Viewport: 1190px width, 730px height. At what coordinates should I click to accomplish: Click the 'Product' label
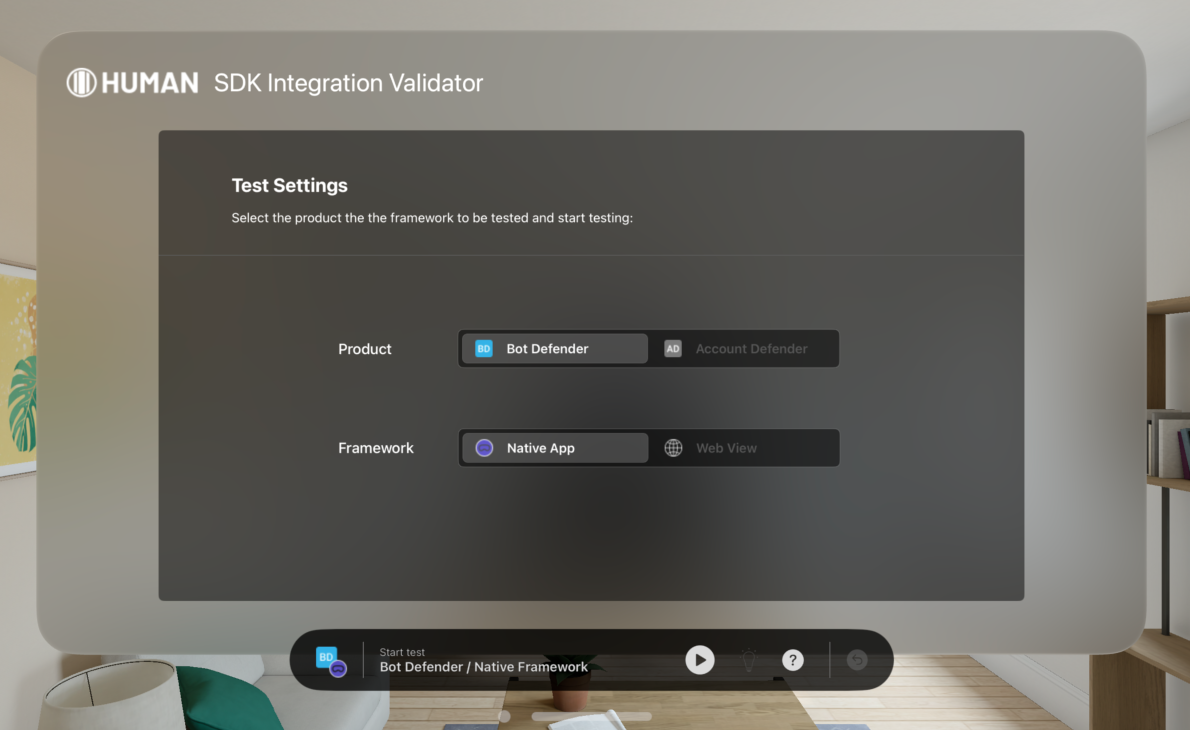tap(365, 349)
